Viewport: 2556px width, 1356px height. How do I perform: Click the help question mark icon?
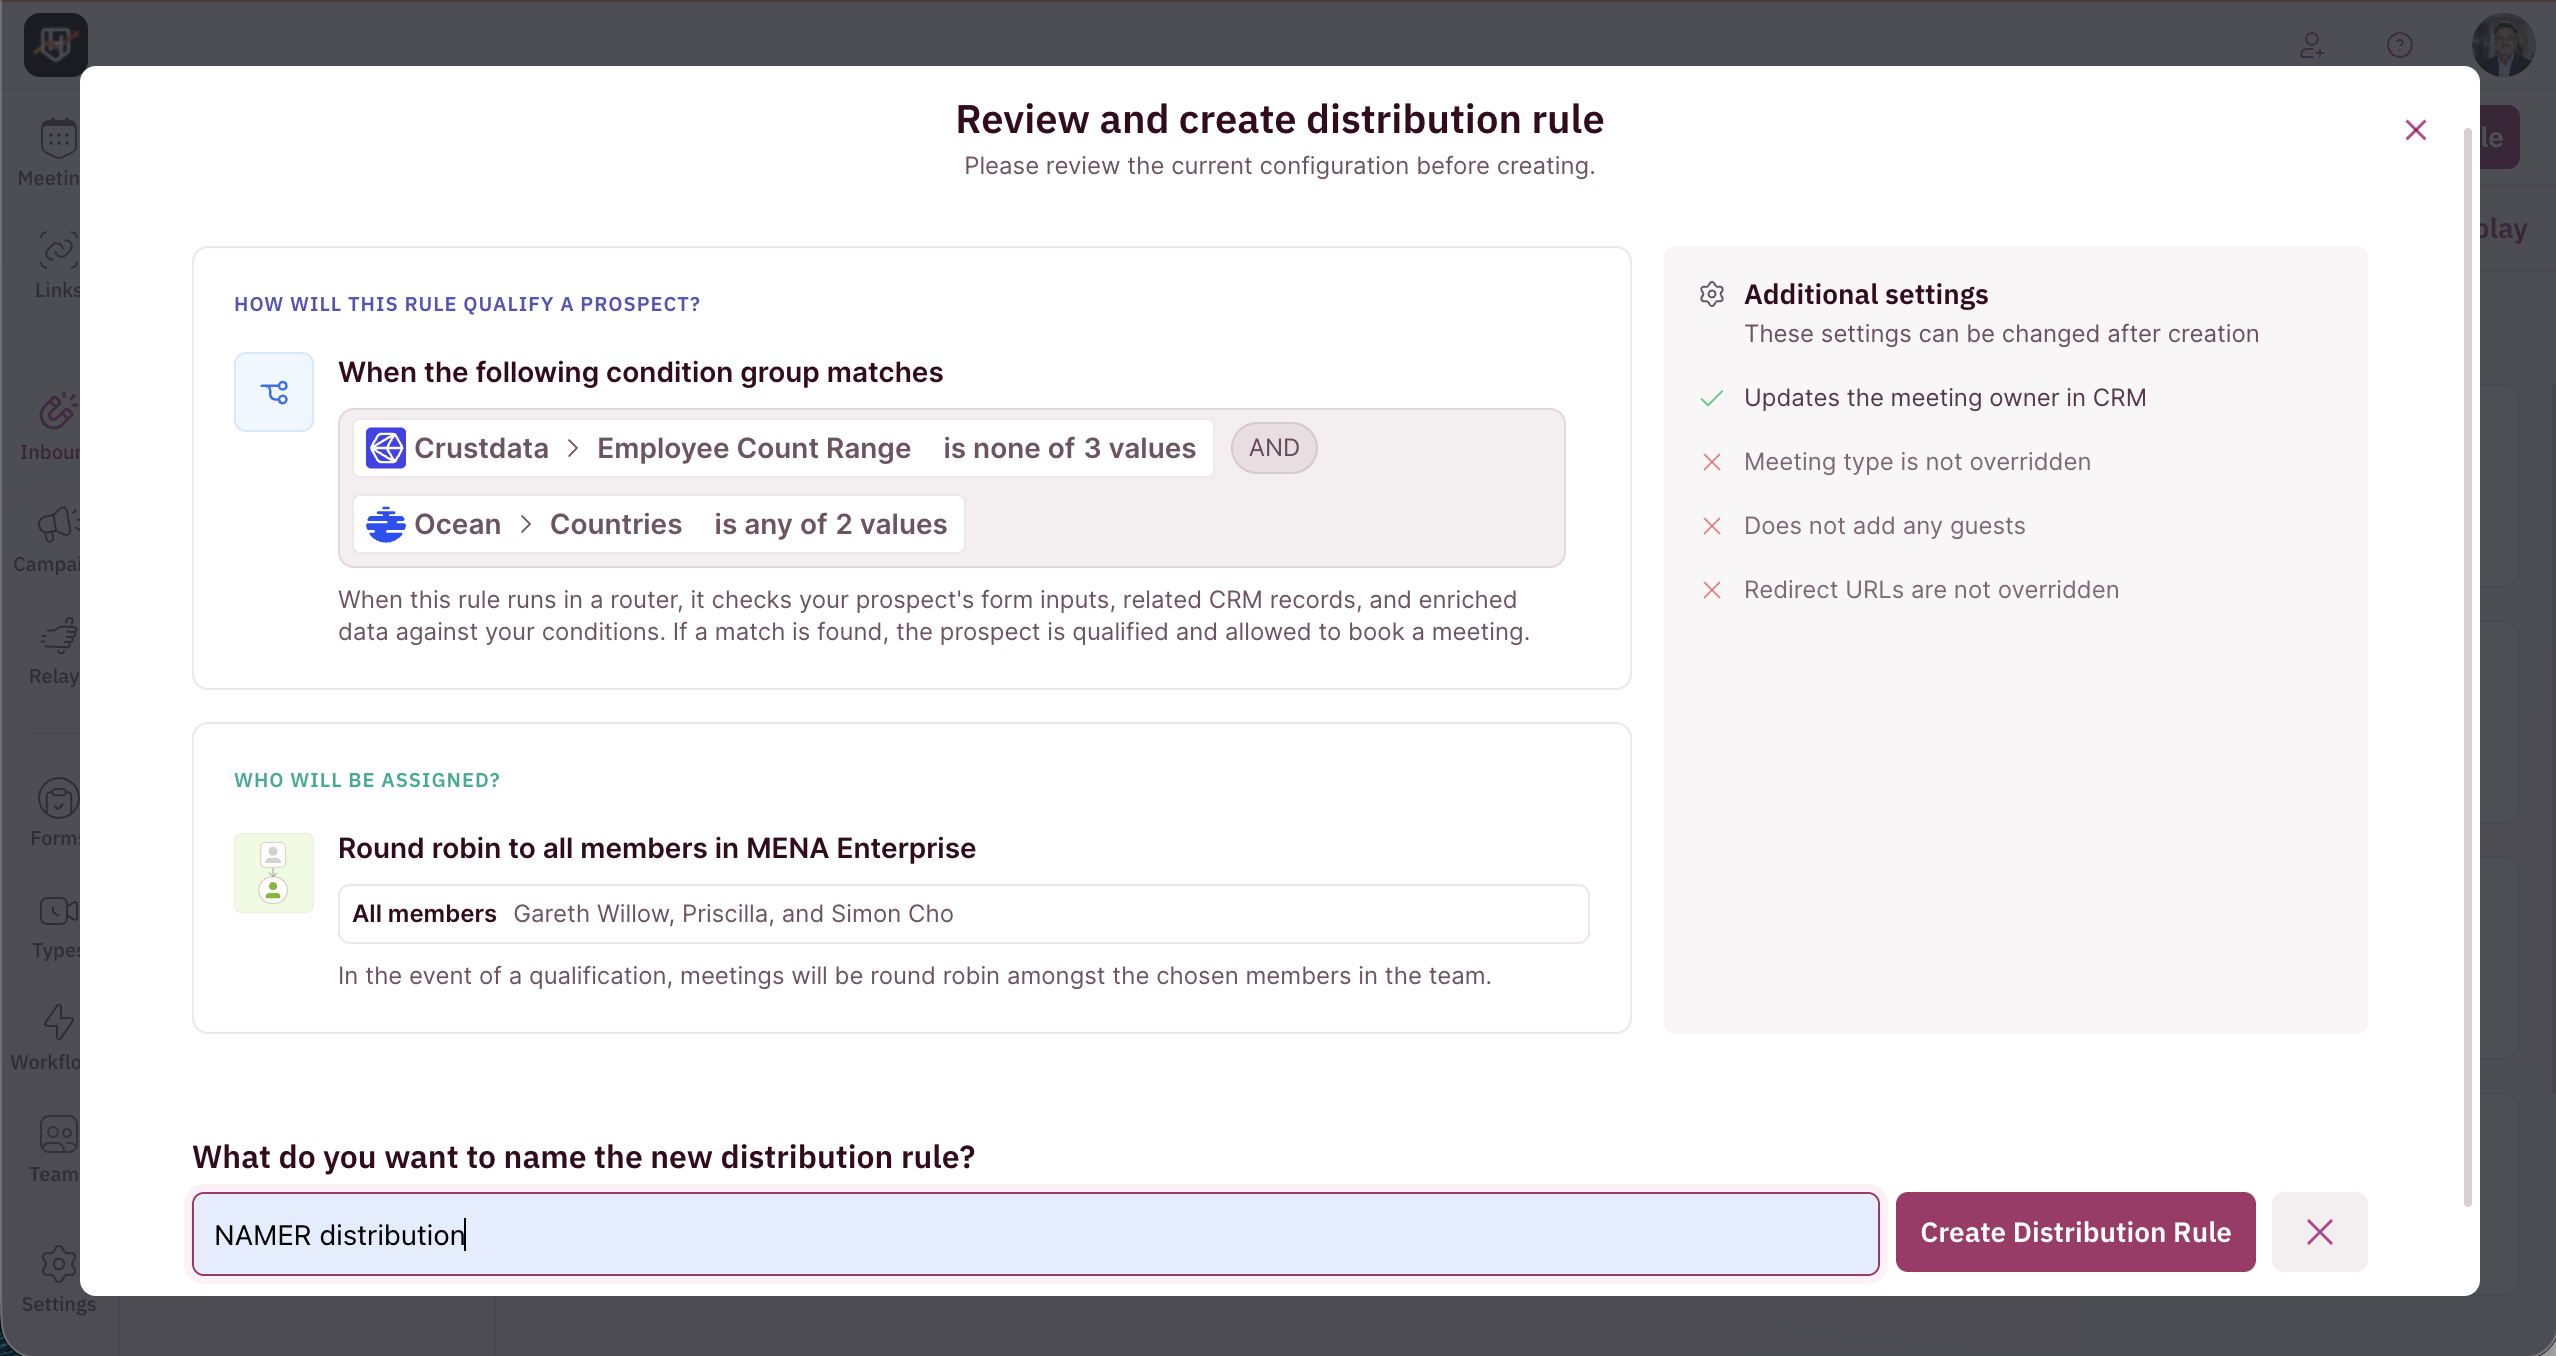click(2400, 45)
